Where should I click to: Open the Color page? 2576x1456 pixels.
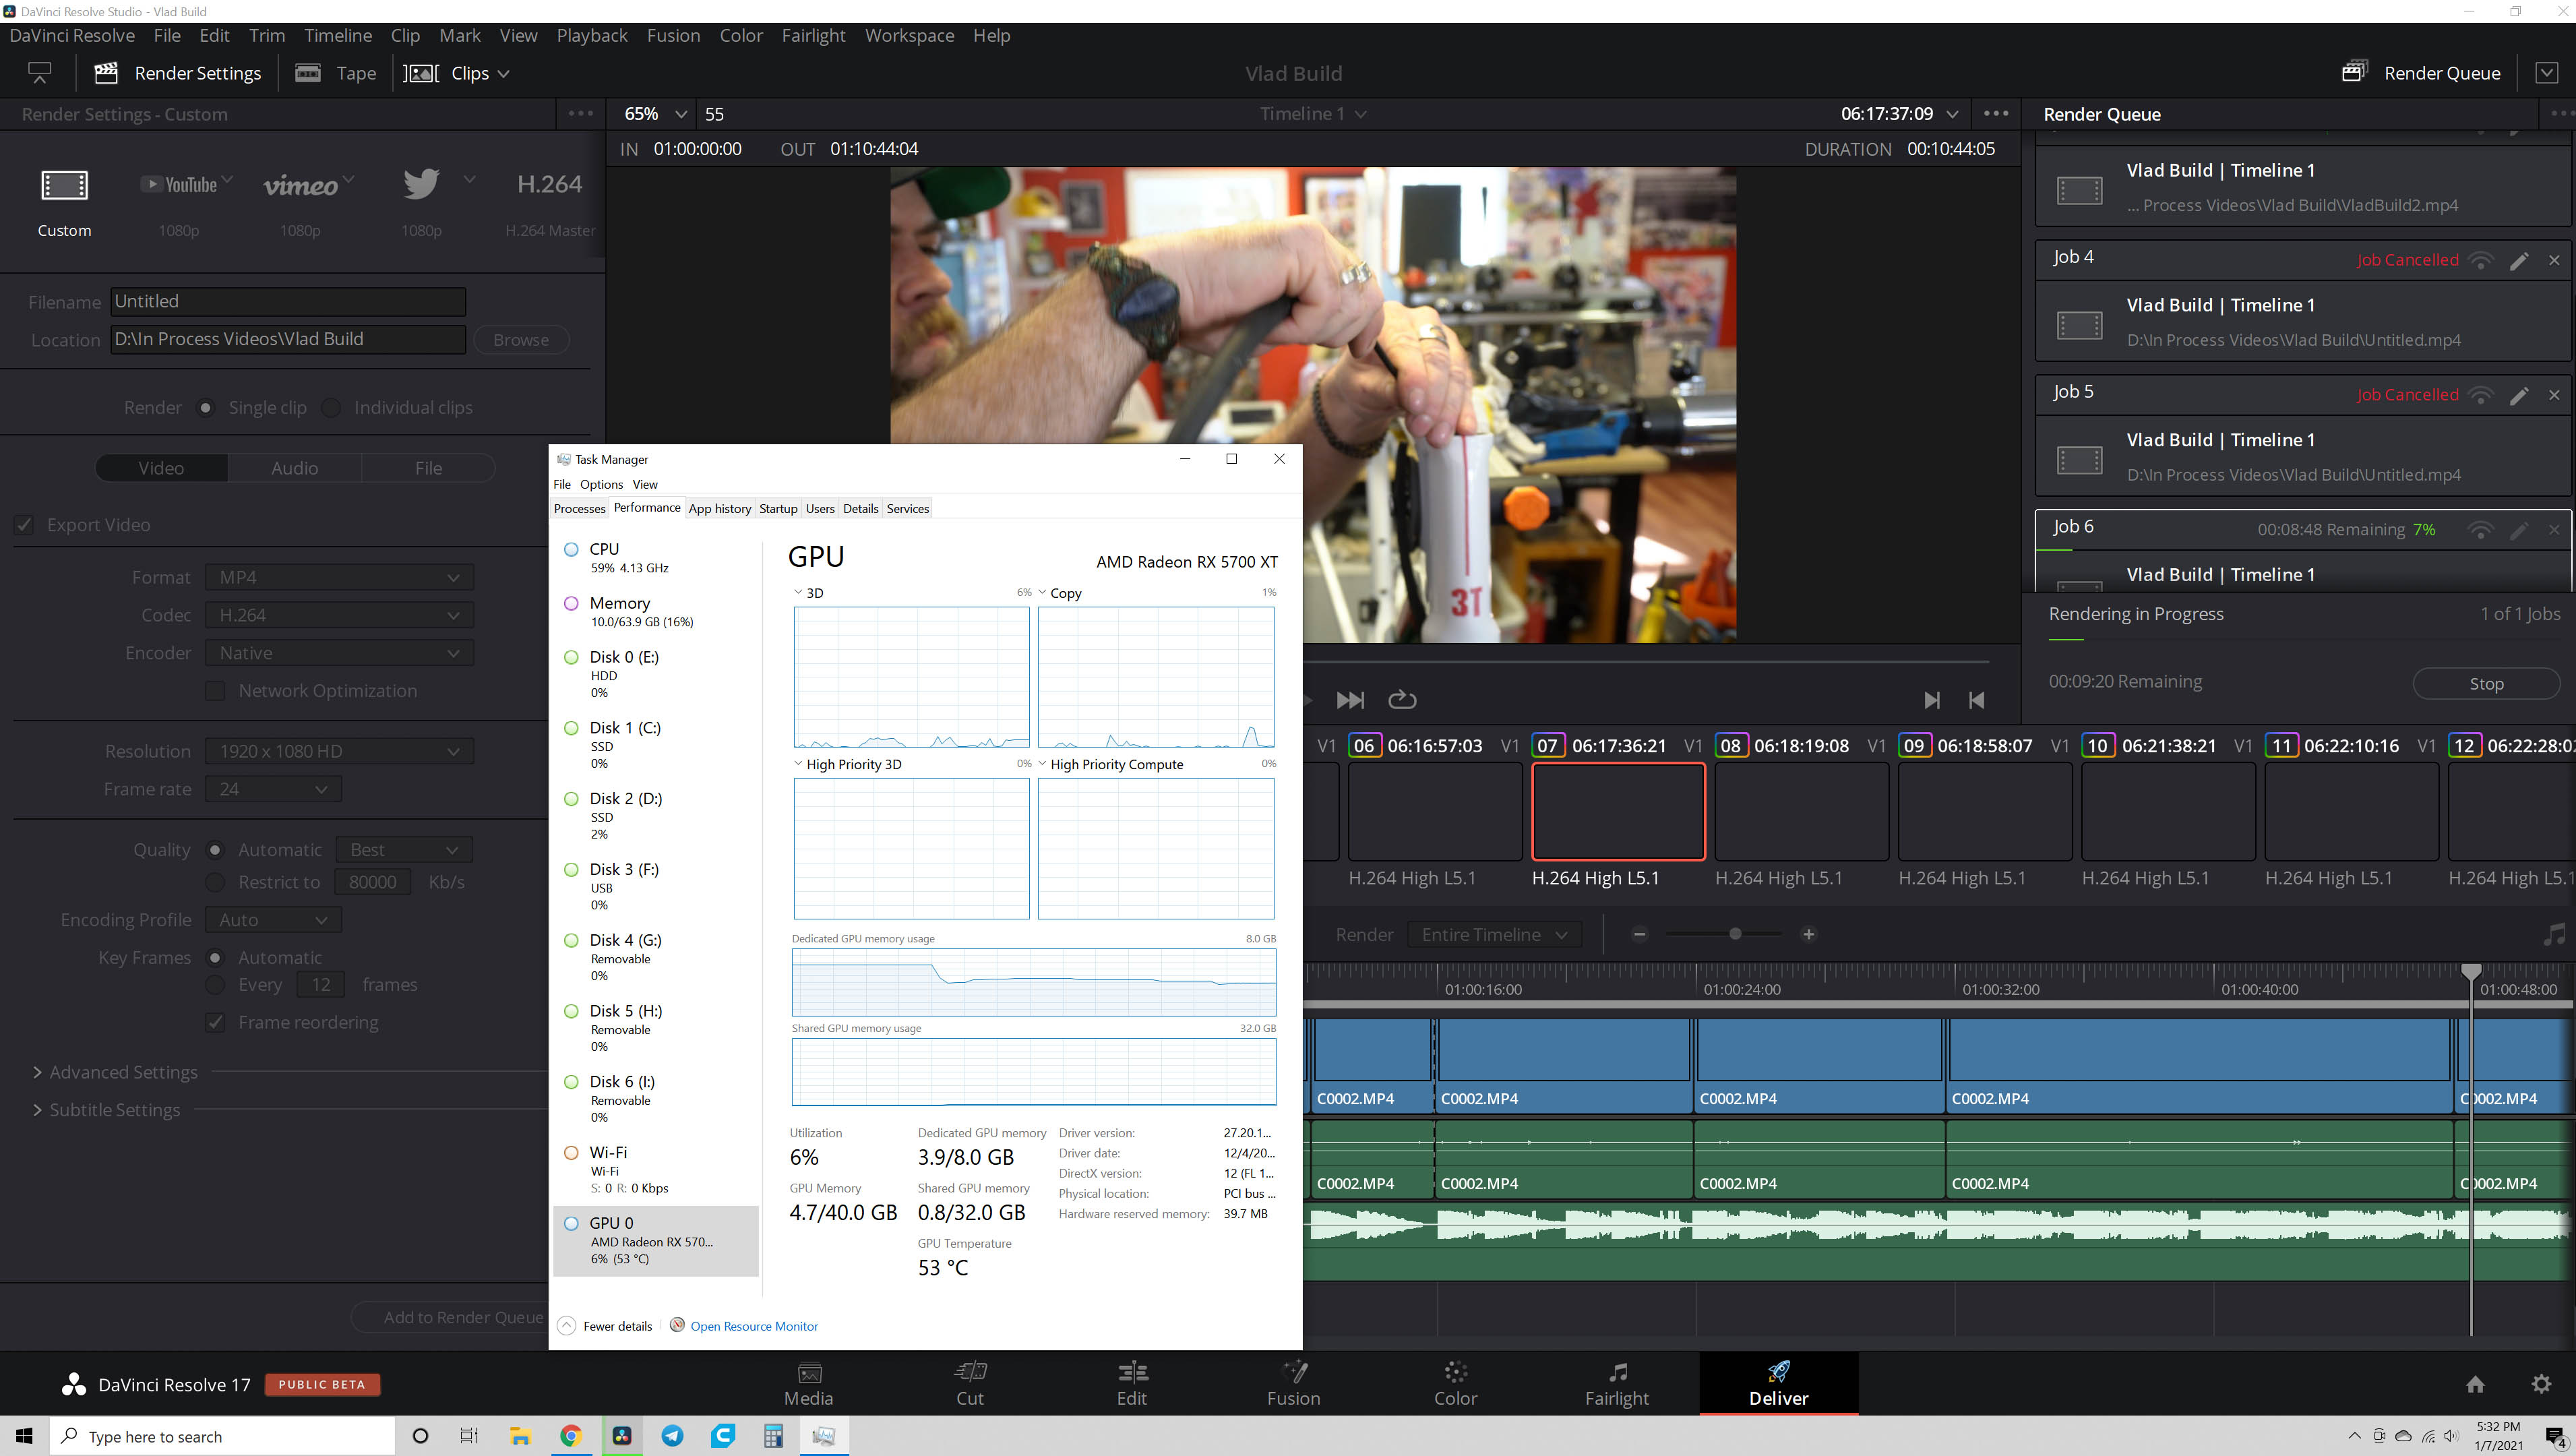pos(1455,1384)
